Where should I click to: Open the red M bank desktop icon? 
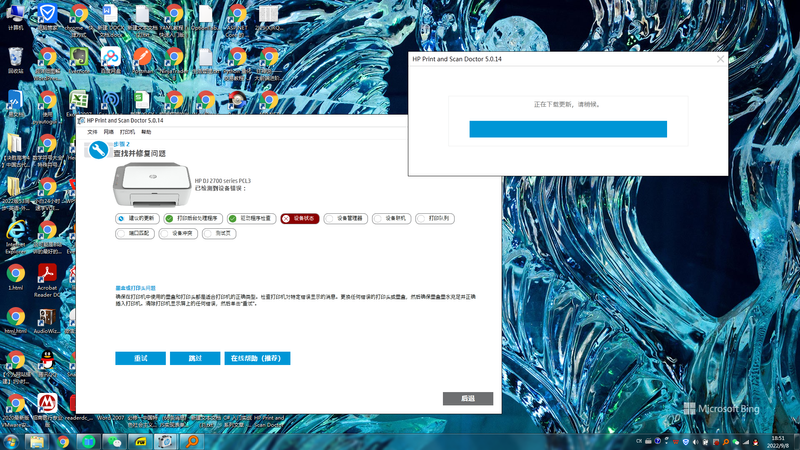click(x=47, y=410)
